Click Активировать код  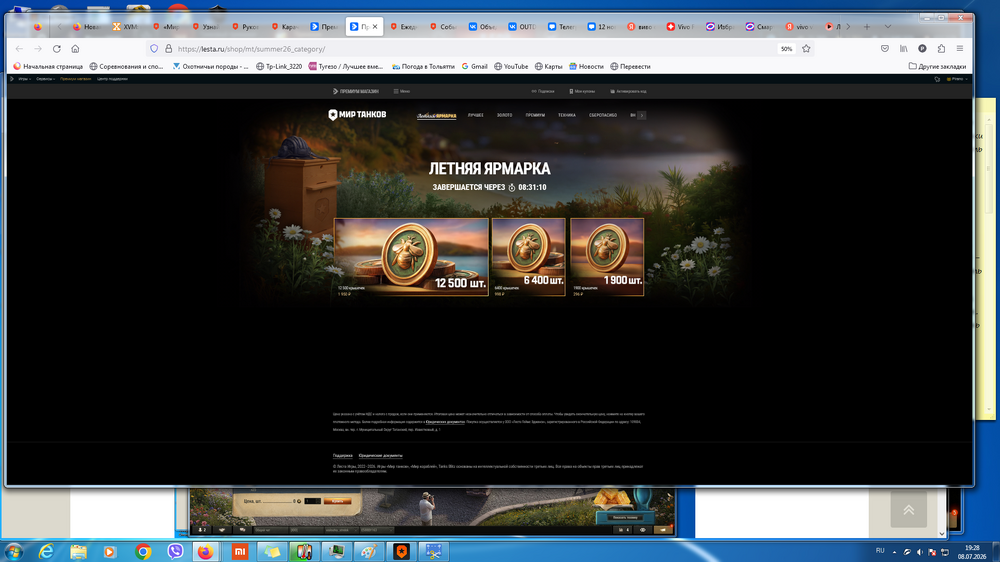[628, 91]
